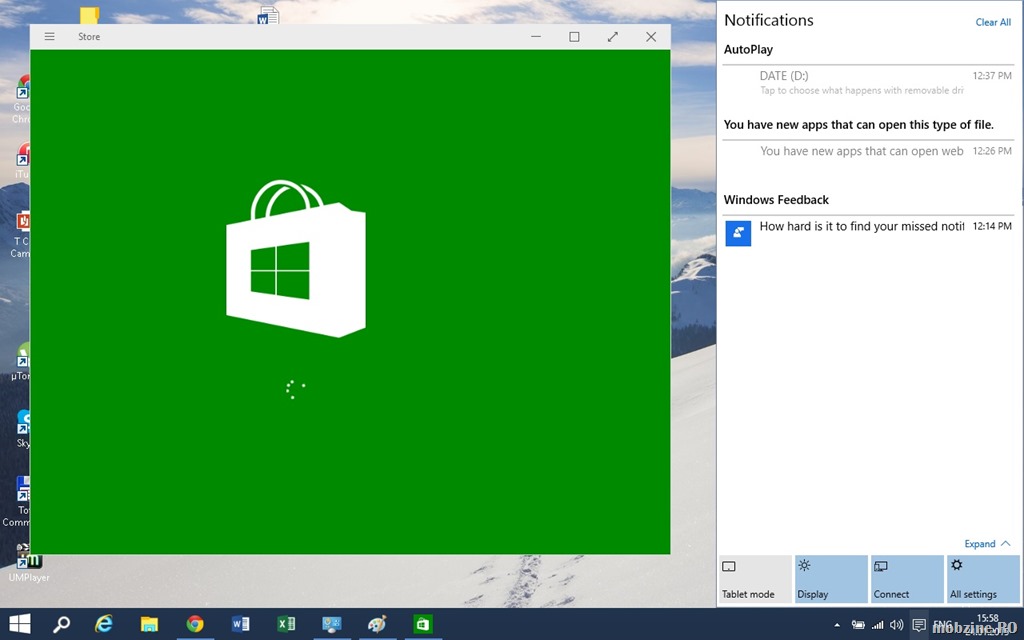The height and width of the screenshot is (640, 1024).
Task: Click the battery tray icon
Action: pyautogui.click(x=858, y=625)
